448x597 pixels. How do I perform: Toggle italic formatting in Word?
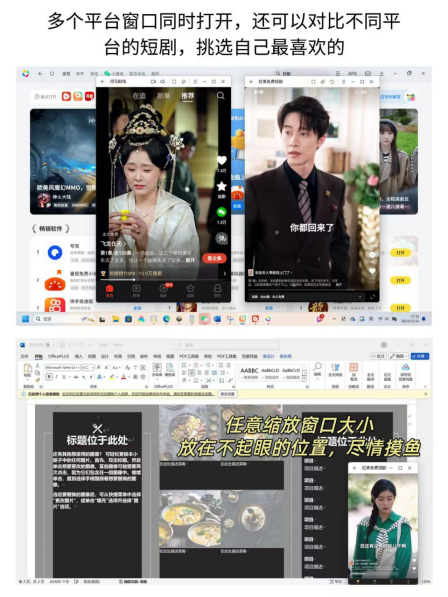pyautogui.click(x=57, y=377)
